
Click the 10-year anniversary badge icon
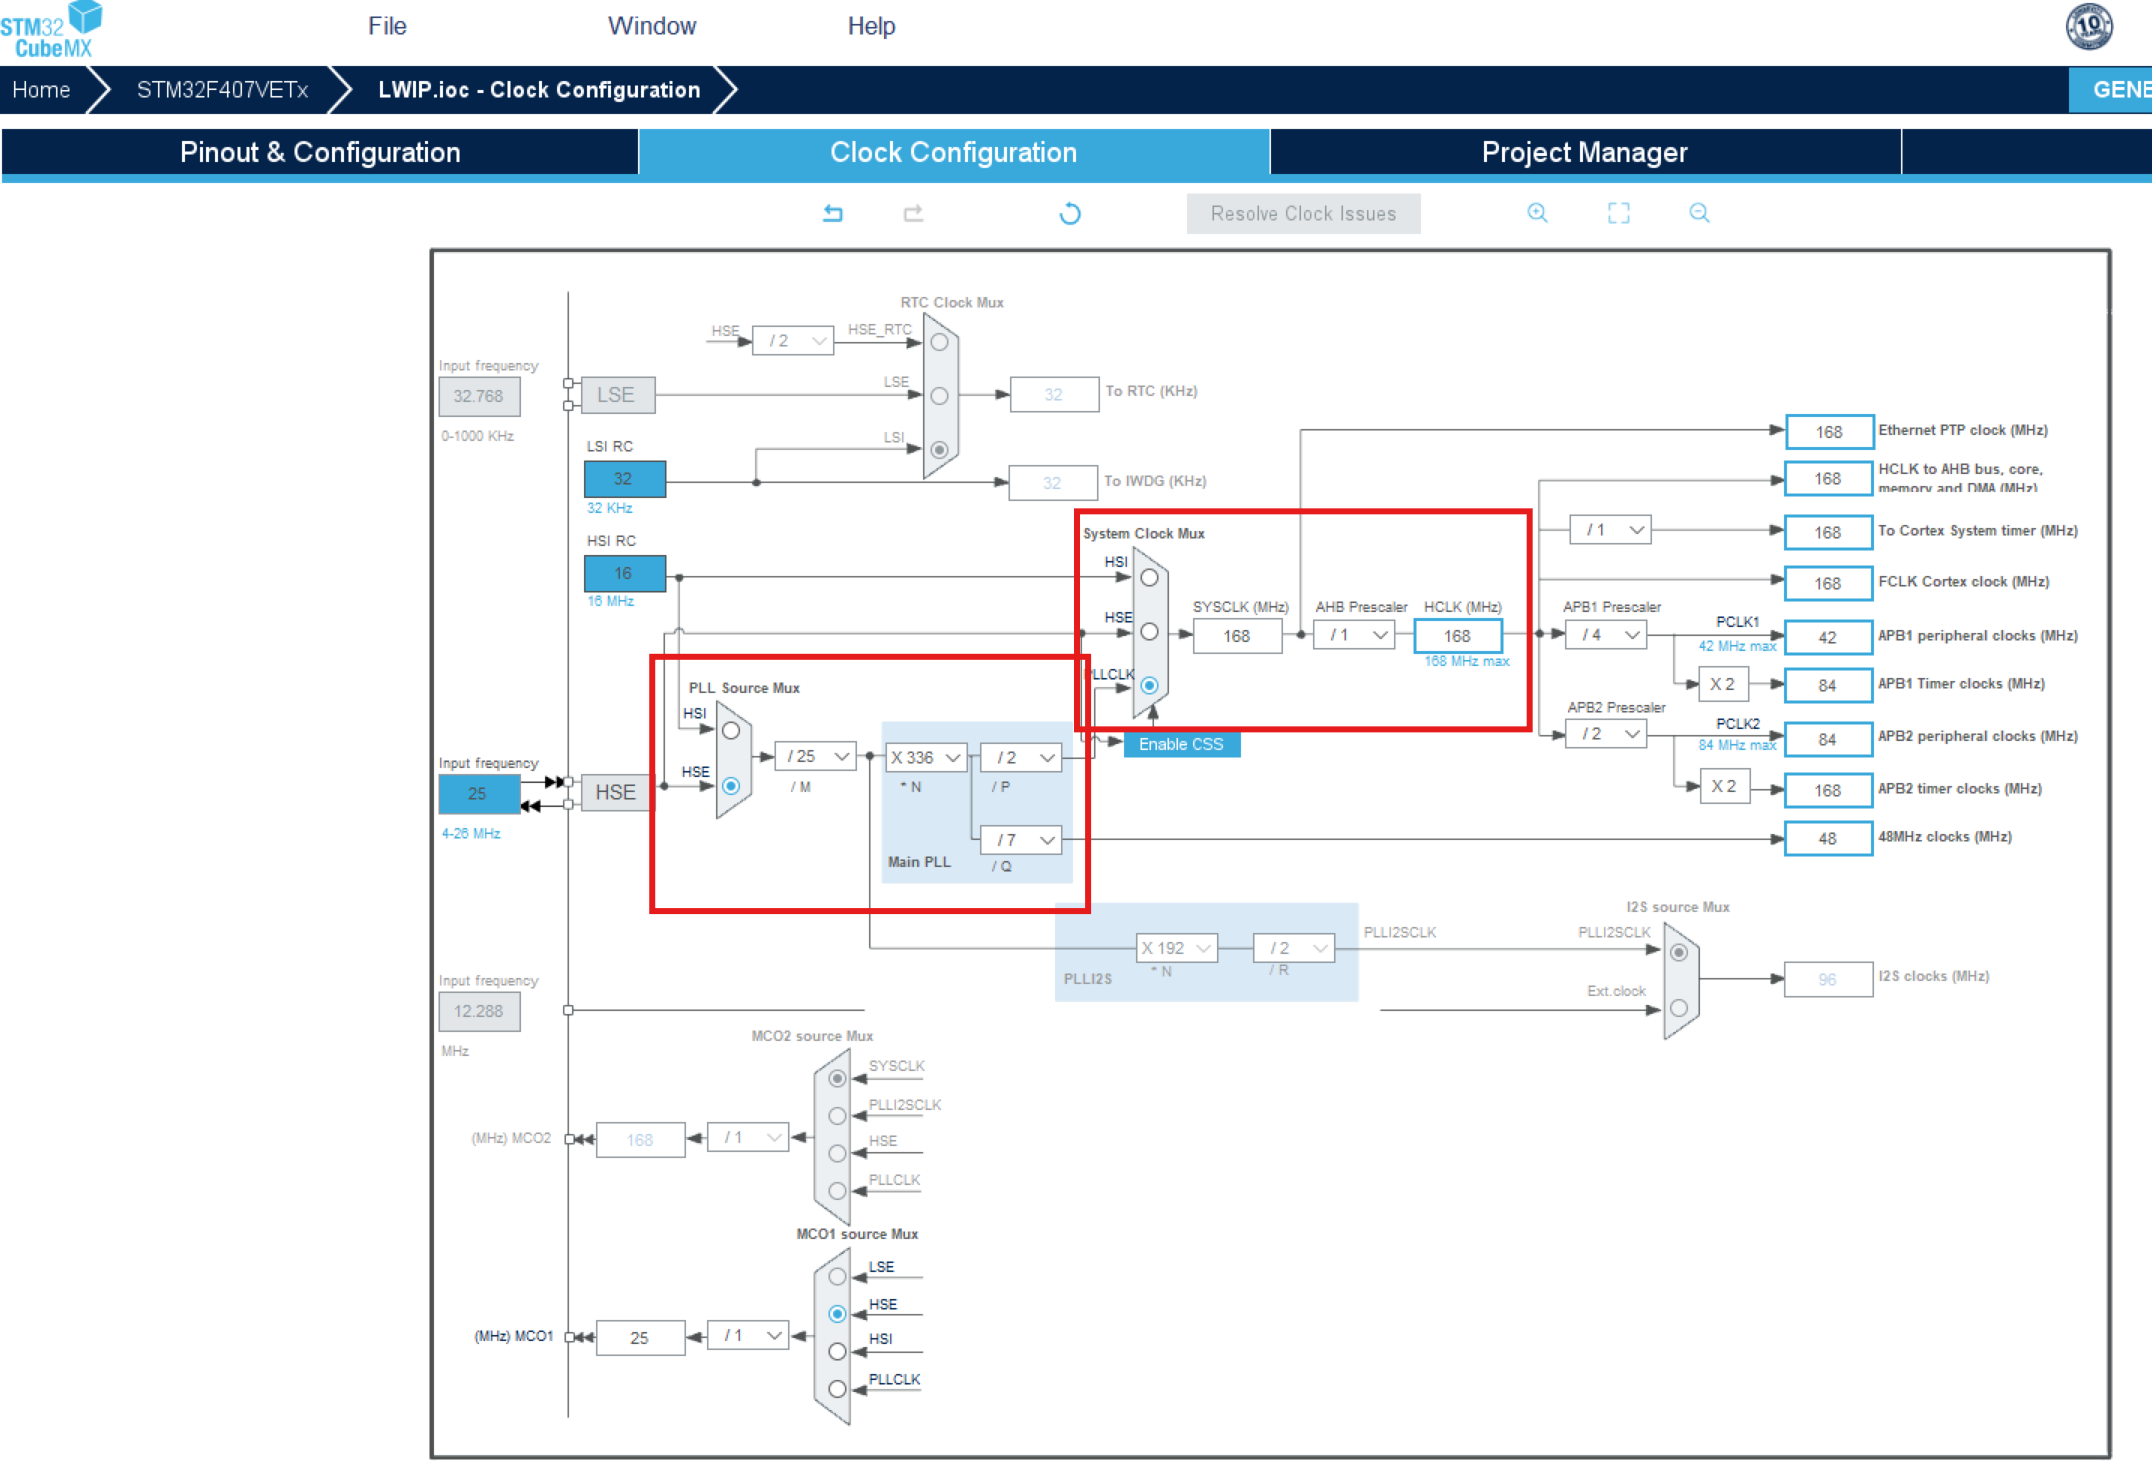click(x=2089, y=26)
